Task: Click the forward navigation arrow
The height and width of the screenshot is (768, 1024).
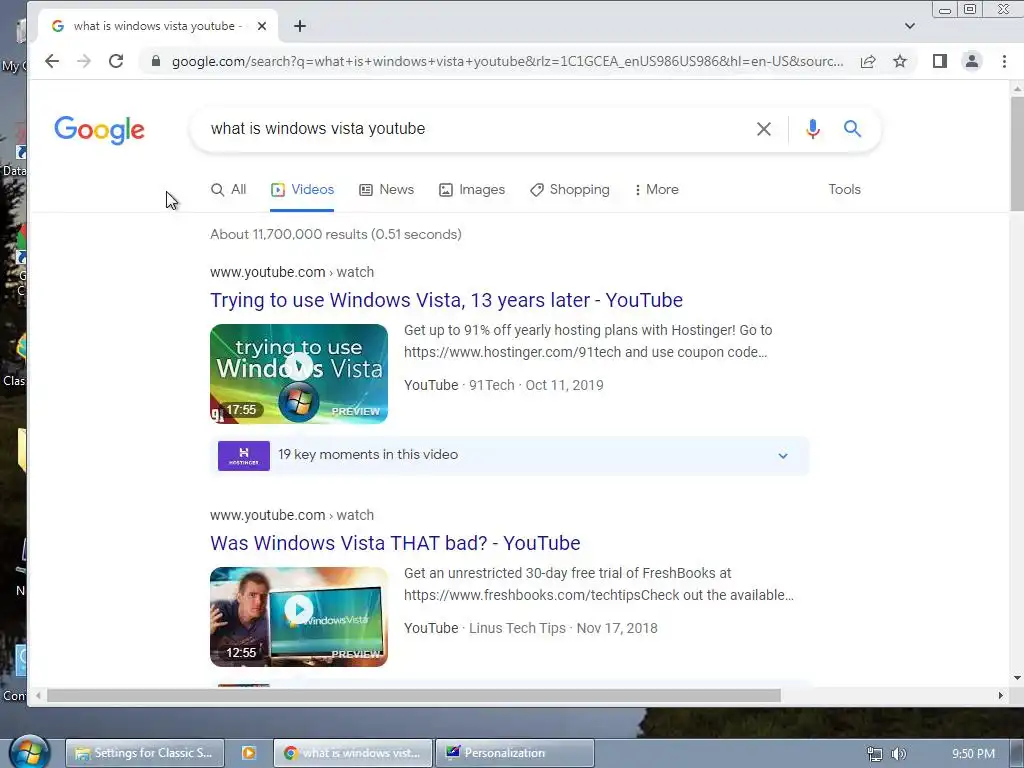Action: pos(84,61)
